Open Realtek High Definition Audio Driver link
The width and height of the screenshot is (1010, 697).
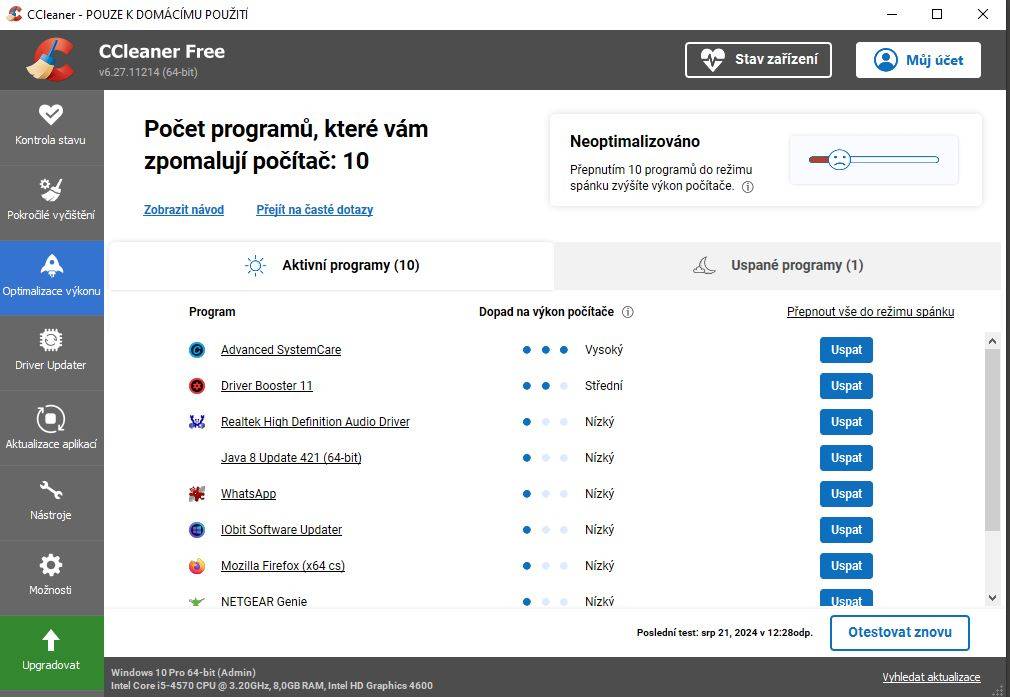[315, 422]
